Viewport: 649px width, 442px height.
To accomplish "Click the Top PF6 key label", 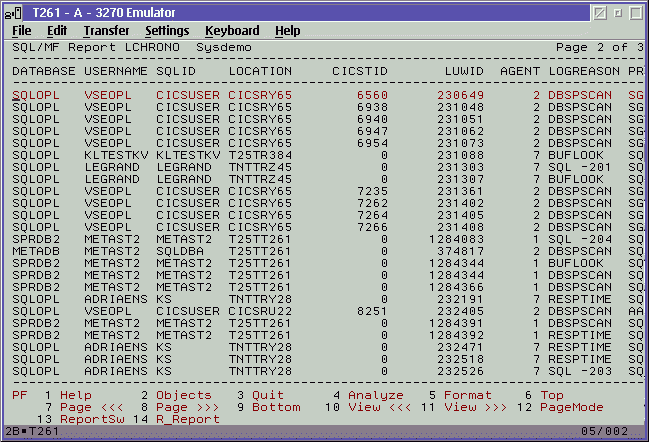I will (x=552, y=395).
